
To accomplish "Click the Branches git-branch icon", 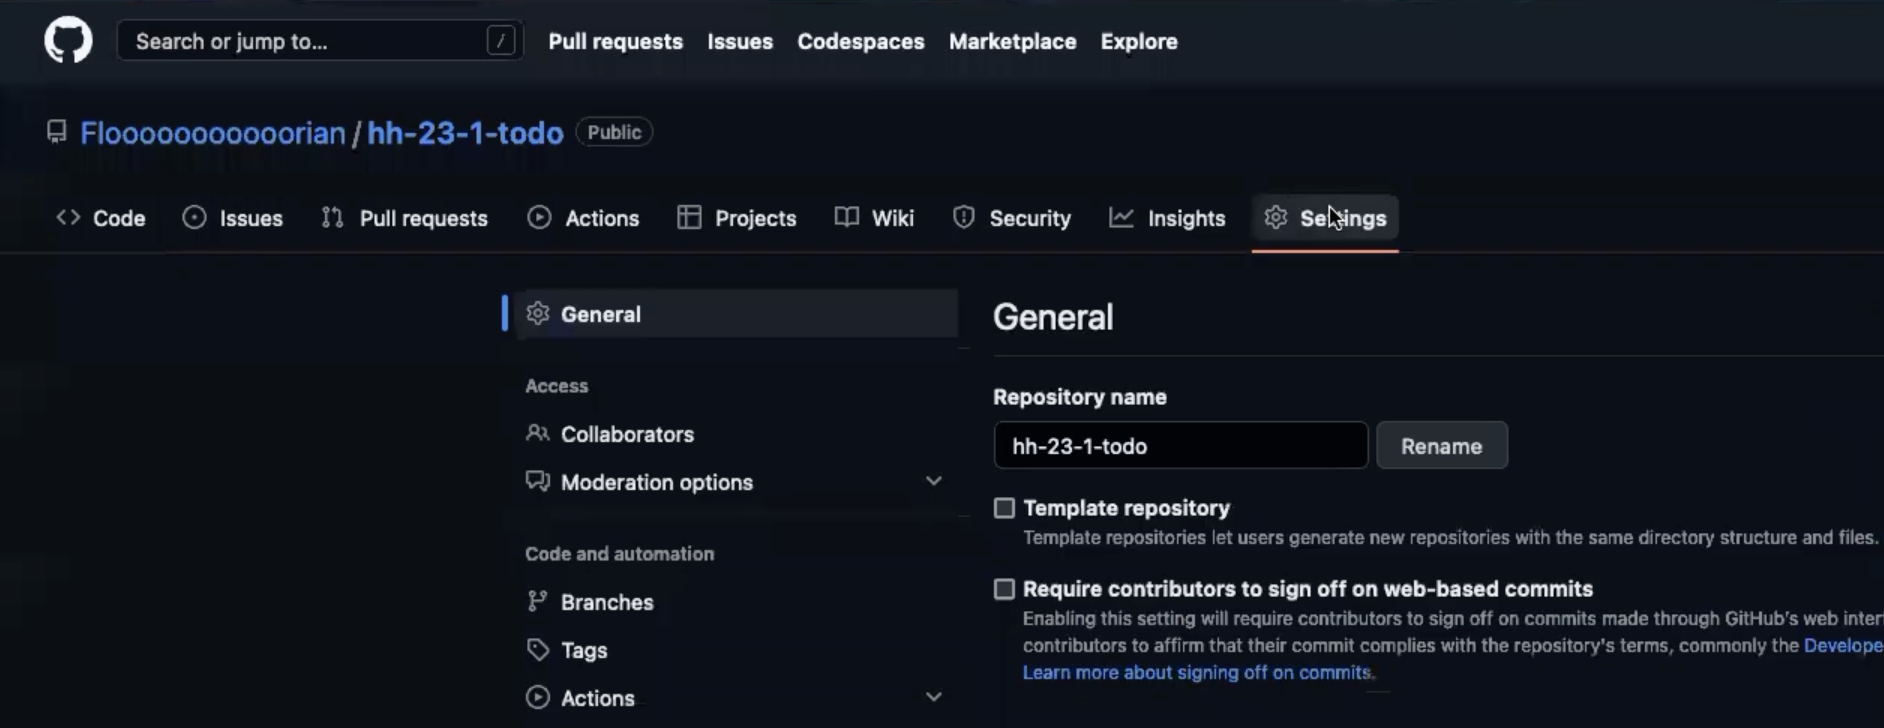I will [x=538, y=602].
